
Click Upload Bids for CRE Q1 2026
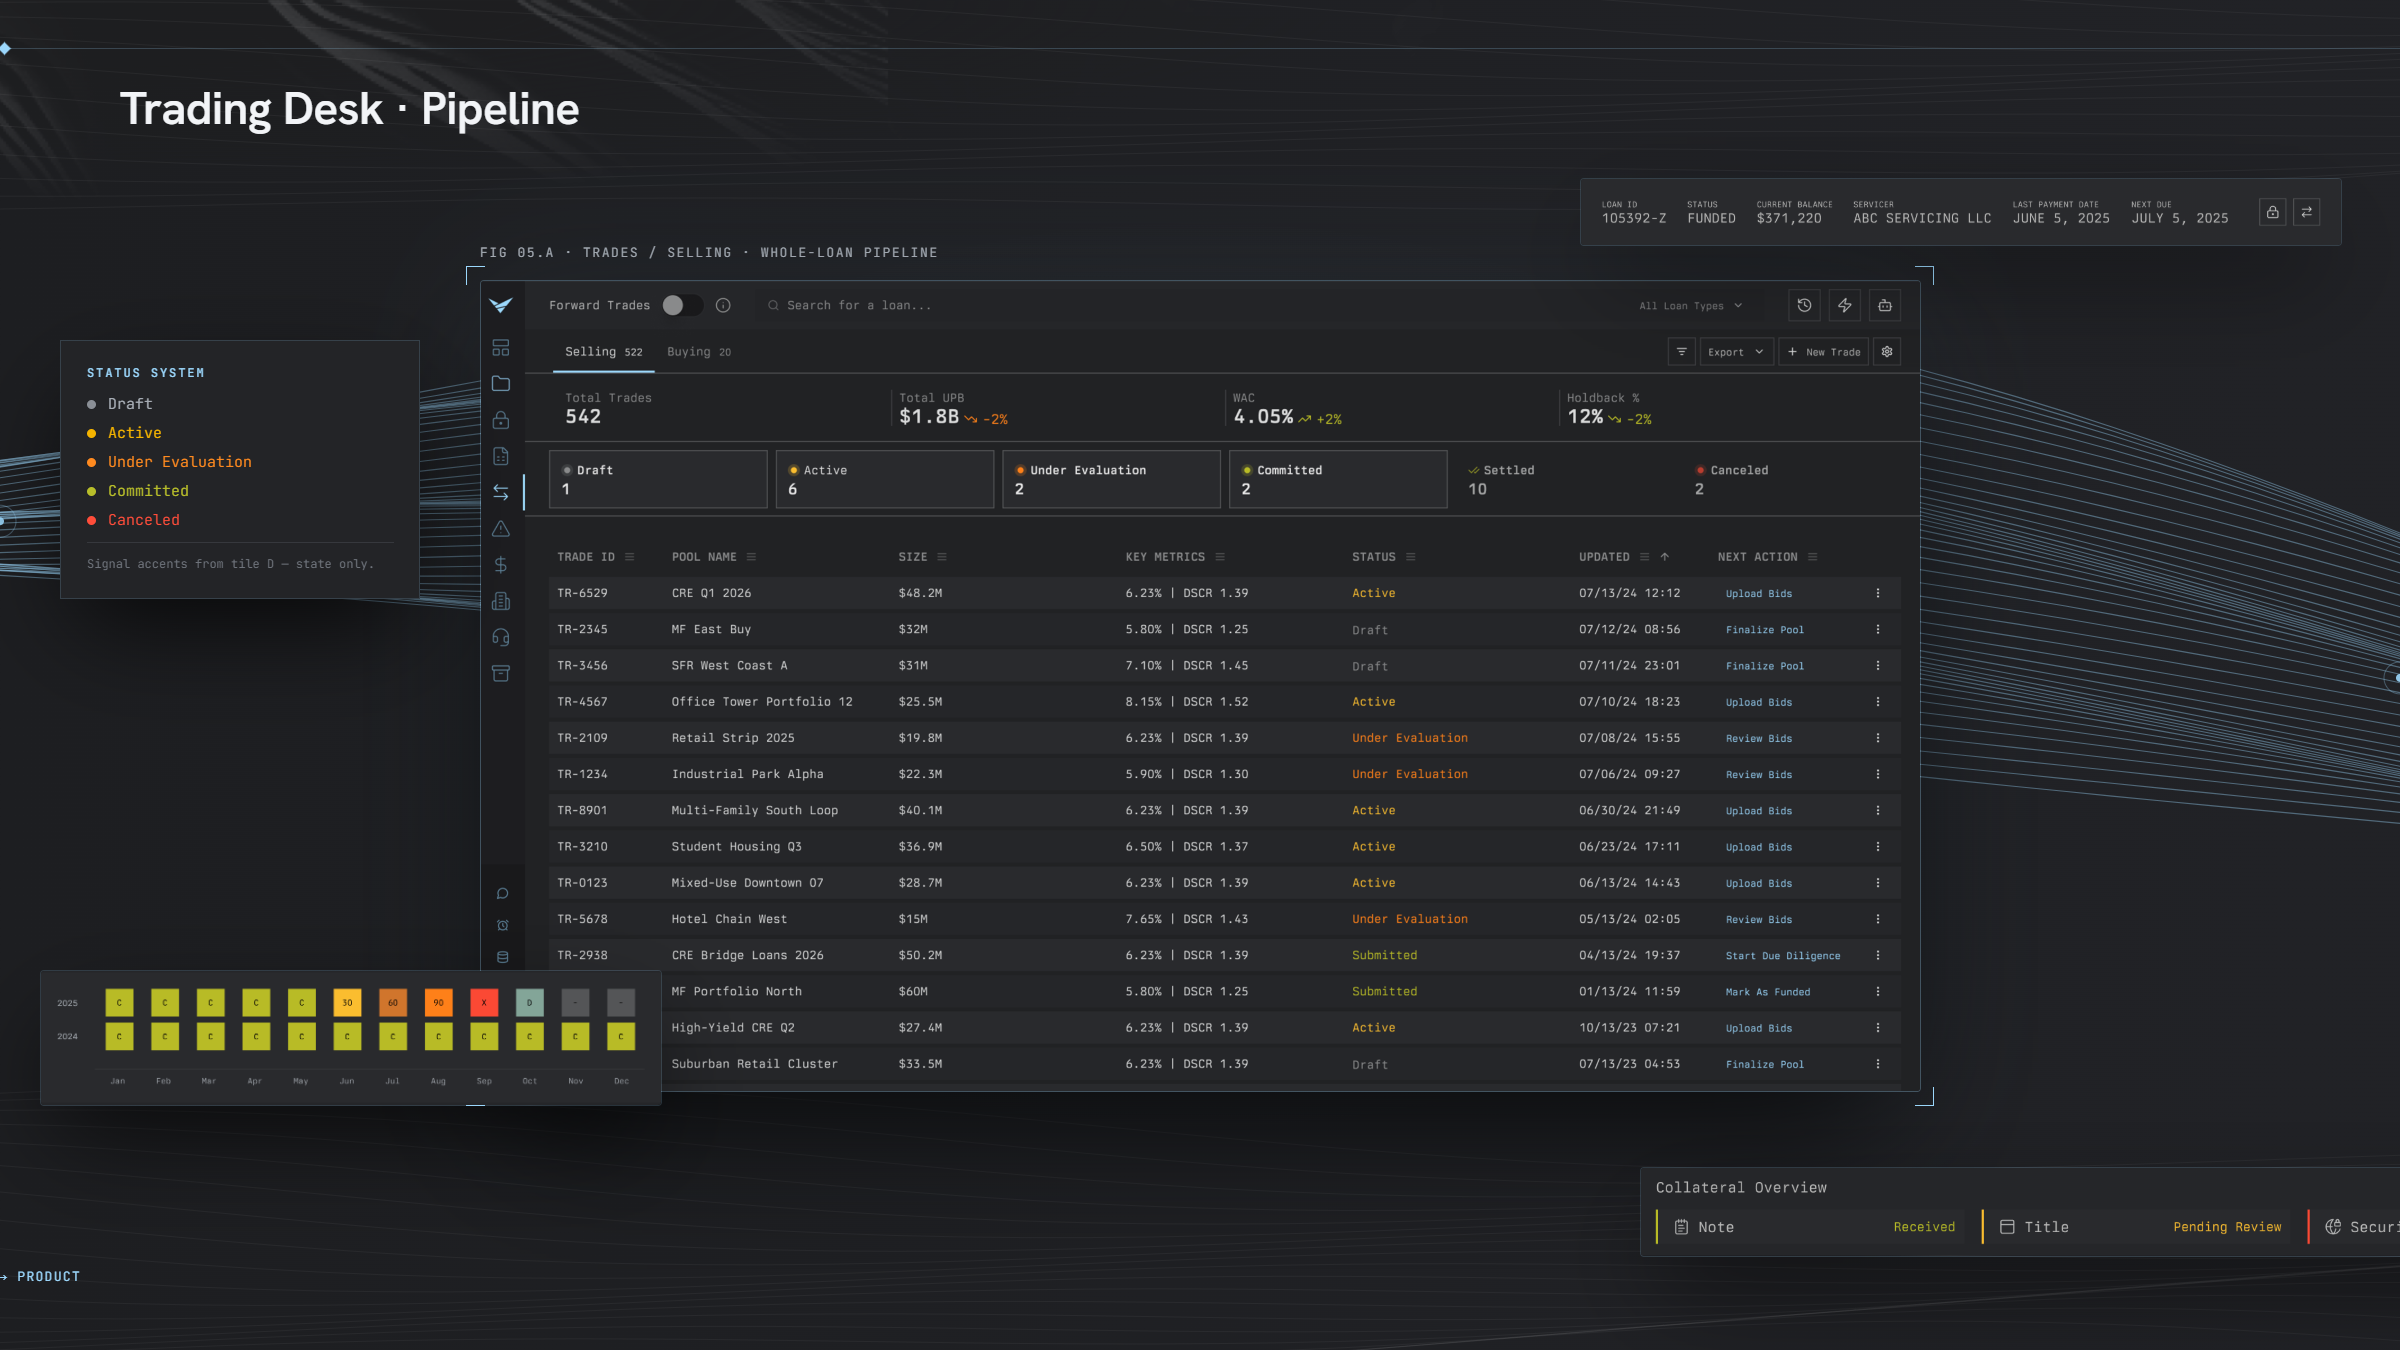coord(1759,594)
